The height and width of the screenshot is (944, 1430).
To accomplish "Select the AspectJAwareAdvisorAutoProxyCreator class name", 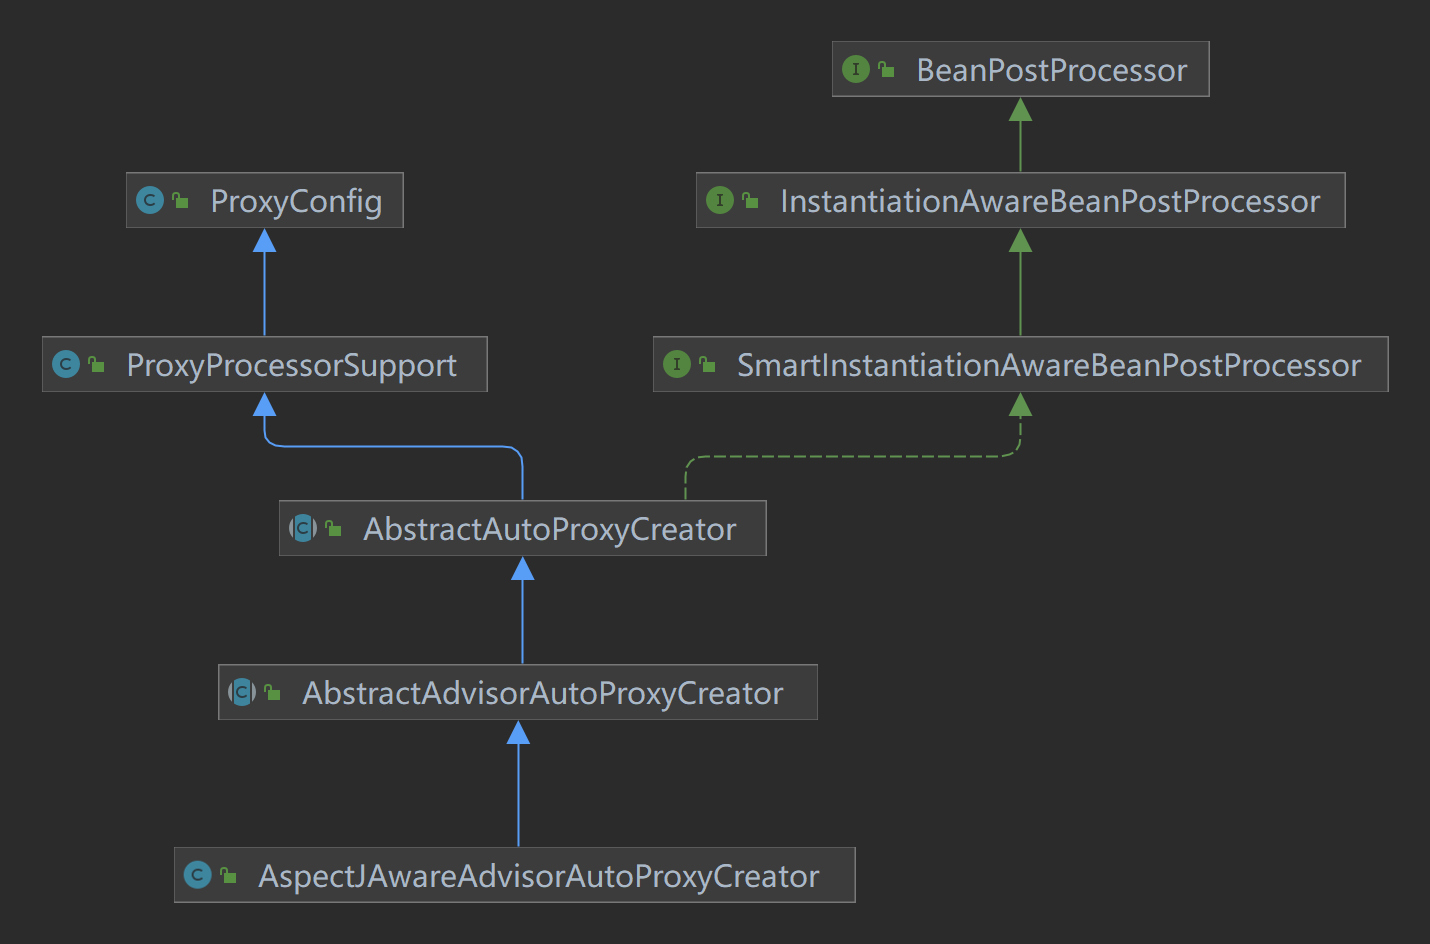I will coord(539,876).
